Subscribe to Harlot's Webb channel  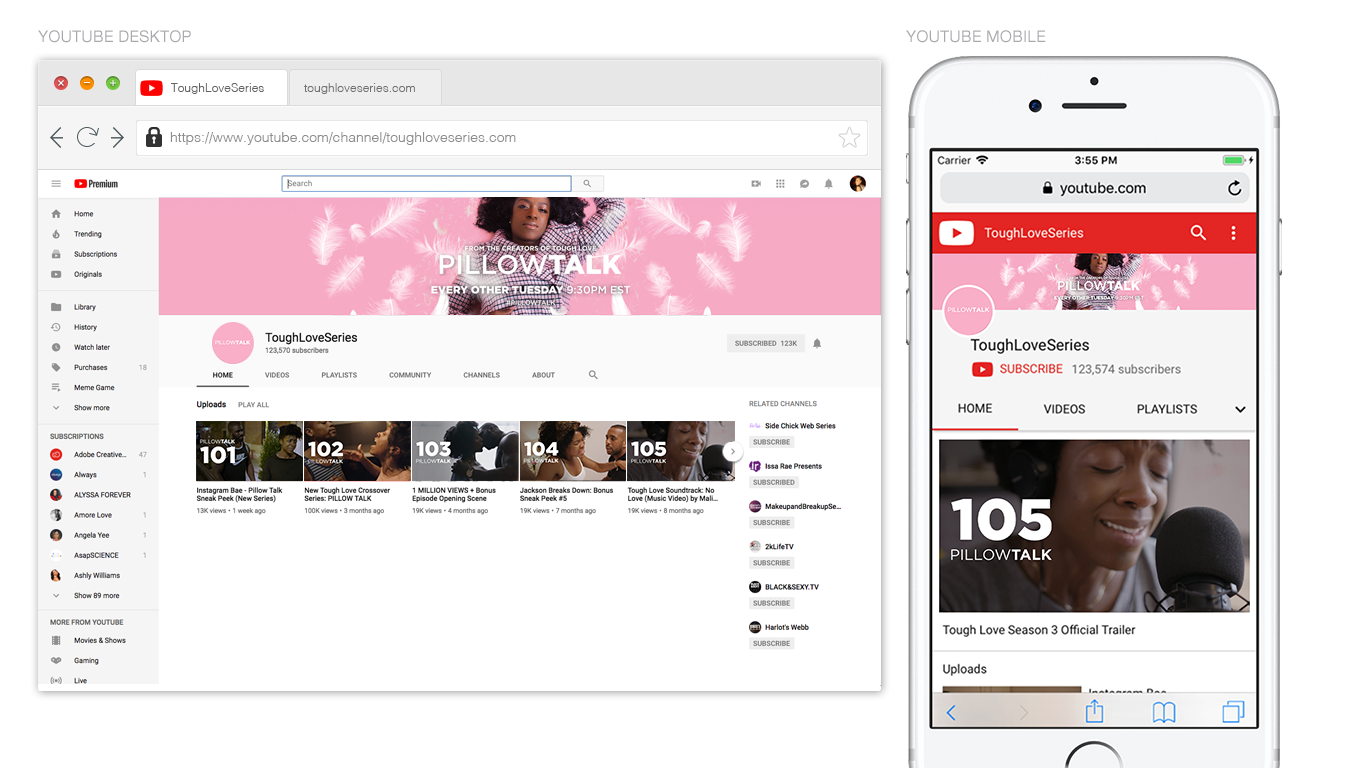tap(771, 643)
